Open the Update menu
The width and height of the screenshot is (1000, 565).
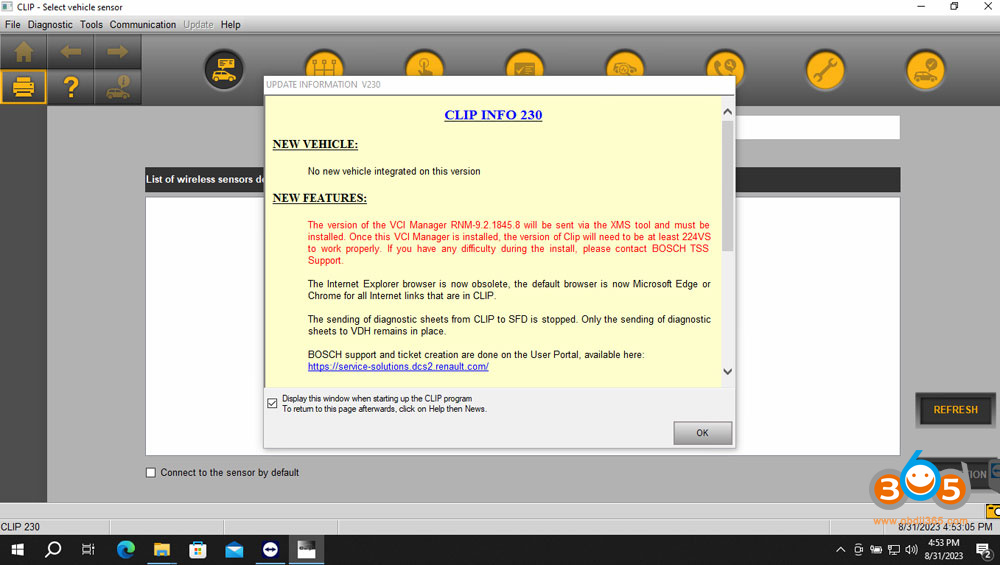[198, 25]
